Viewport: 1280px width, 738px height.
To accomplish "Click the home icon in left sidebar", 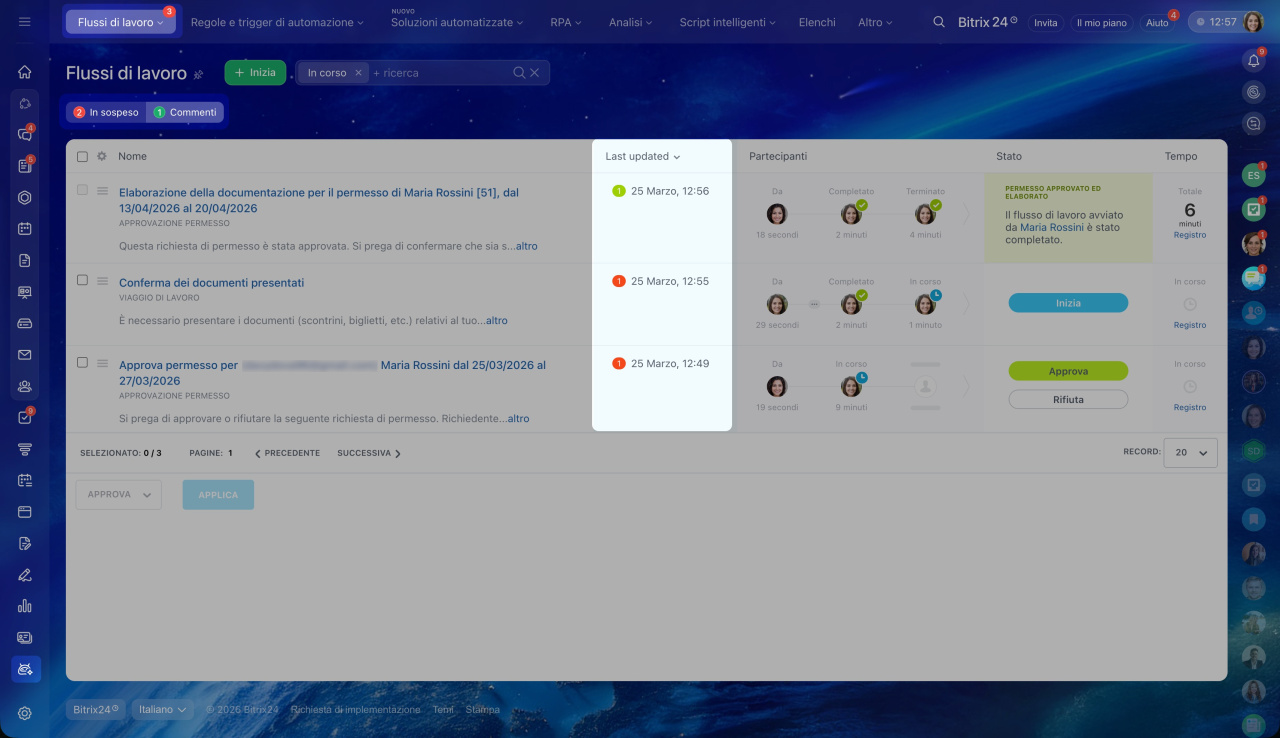I will pyautogui.click(x=25, y=72).
